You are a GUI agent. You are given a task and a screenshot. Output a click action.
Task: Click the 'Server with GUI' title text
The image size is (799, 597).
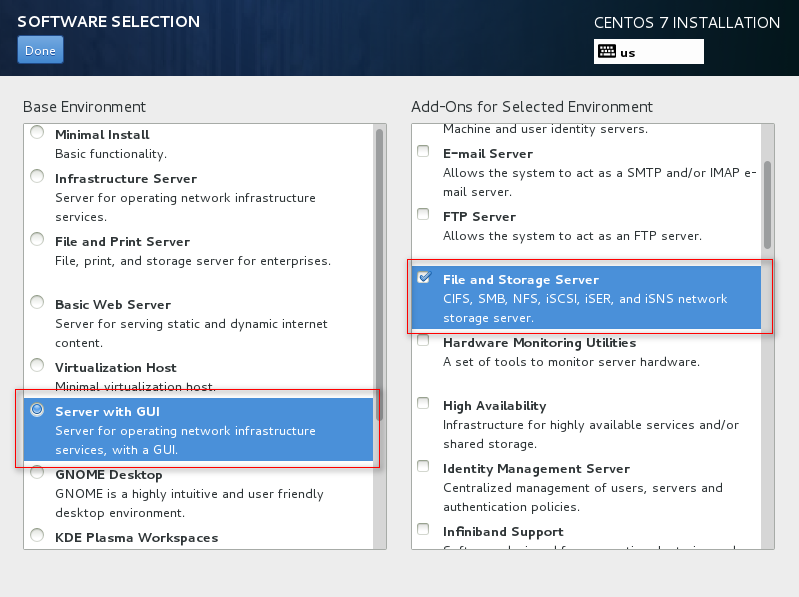coord(108,412)
